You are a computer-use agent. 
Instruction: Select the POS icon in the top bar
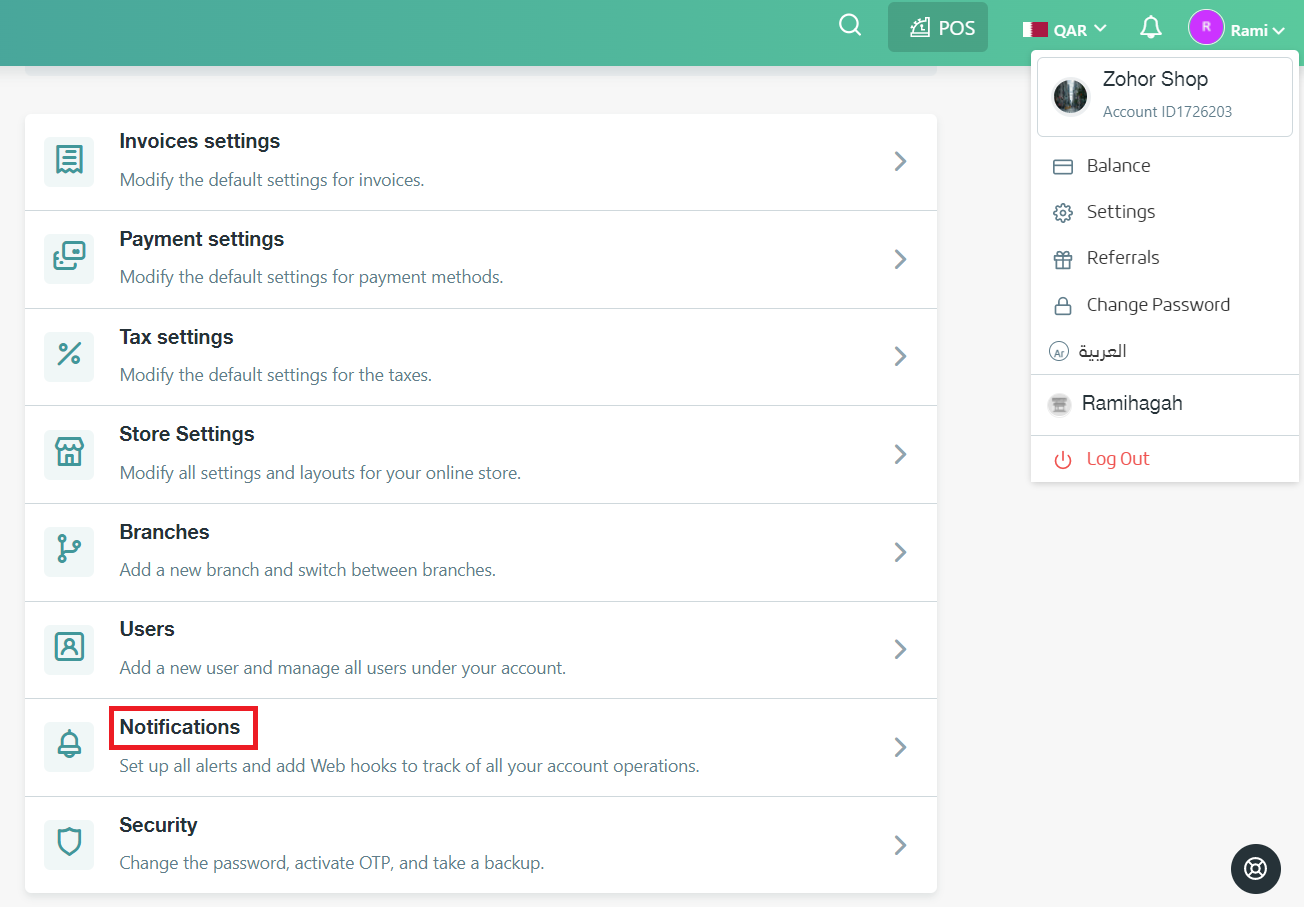coord(937,26)
